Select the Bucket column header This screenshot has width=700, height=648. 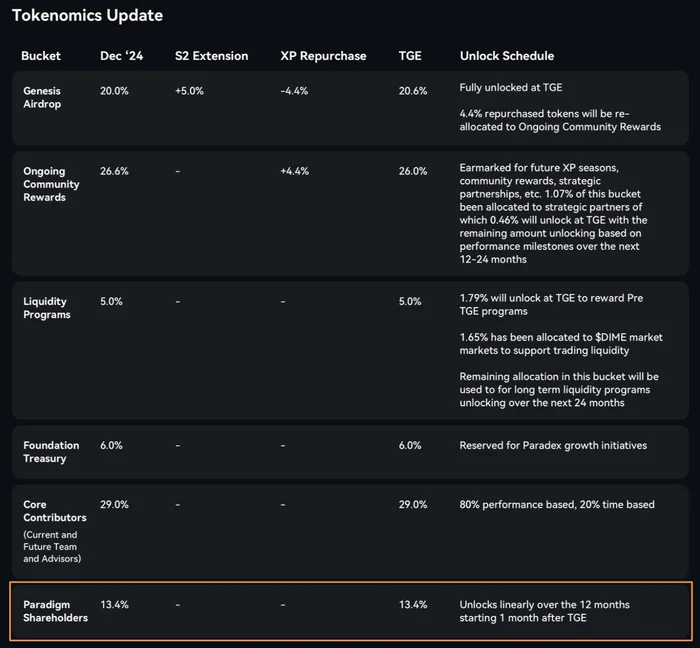(x=41, y=56)
